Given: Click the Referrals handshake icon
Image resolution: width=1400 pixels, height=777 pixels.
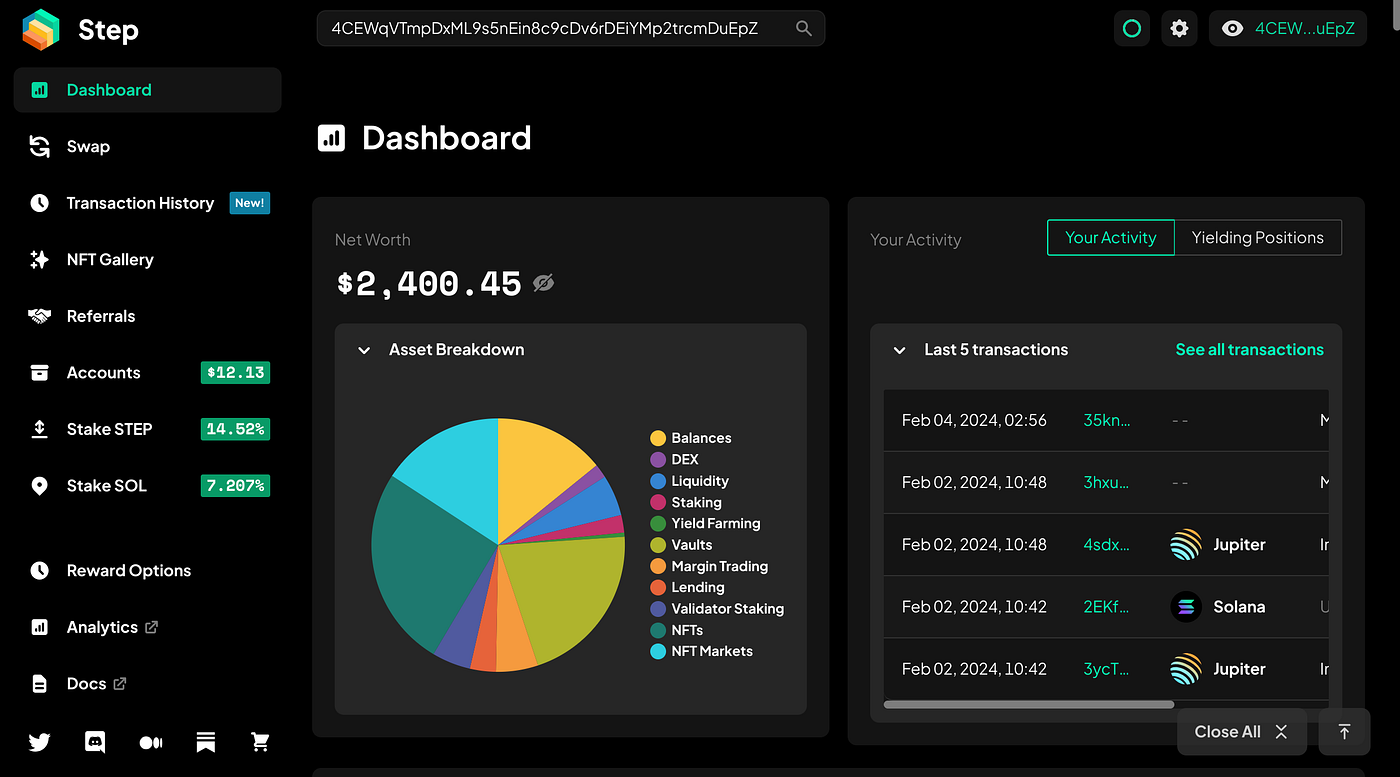Looking at the screenshot, I should (x=39, y=316).
